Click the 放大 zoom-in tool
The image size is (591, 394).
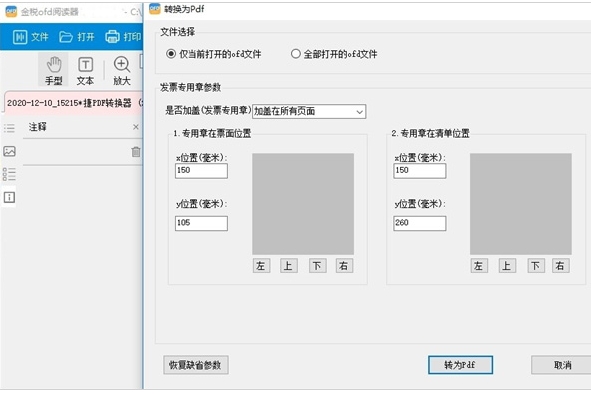pos(121,71)
